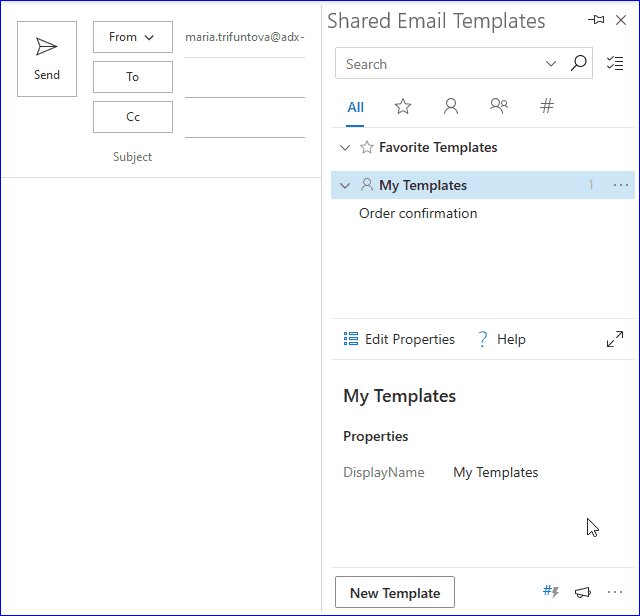Screen dimensions: 640x616
Task: Click the Subject field
Action: coord(132,157)
